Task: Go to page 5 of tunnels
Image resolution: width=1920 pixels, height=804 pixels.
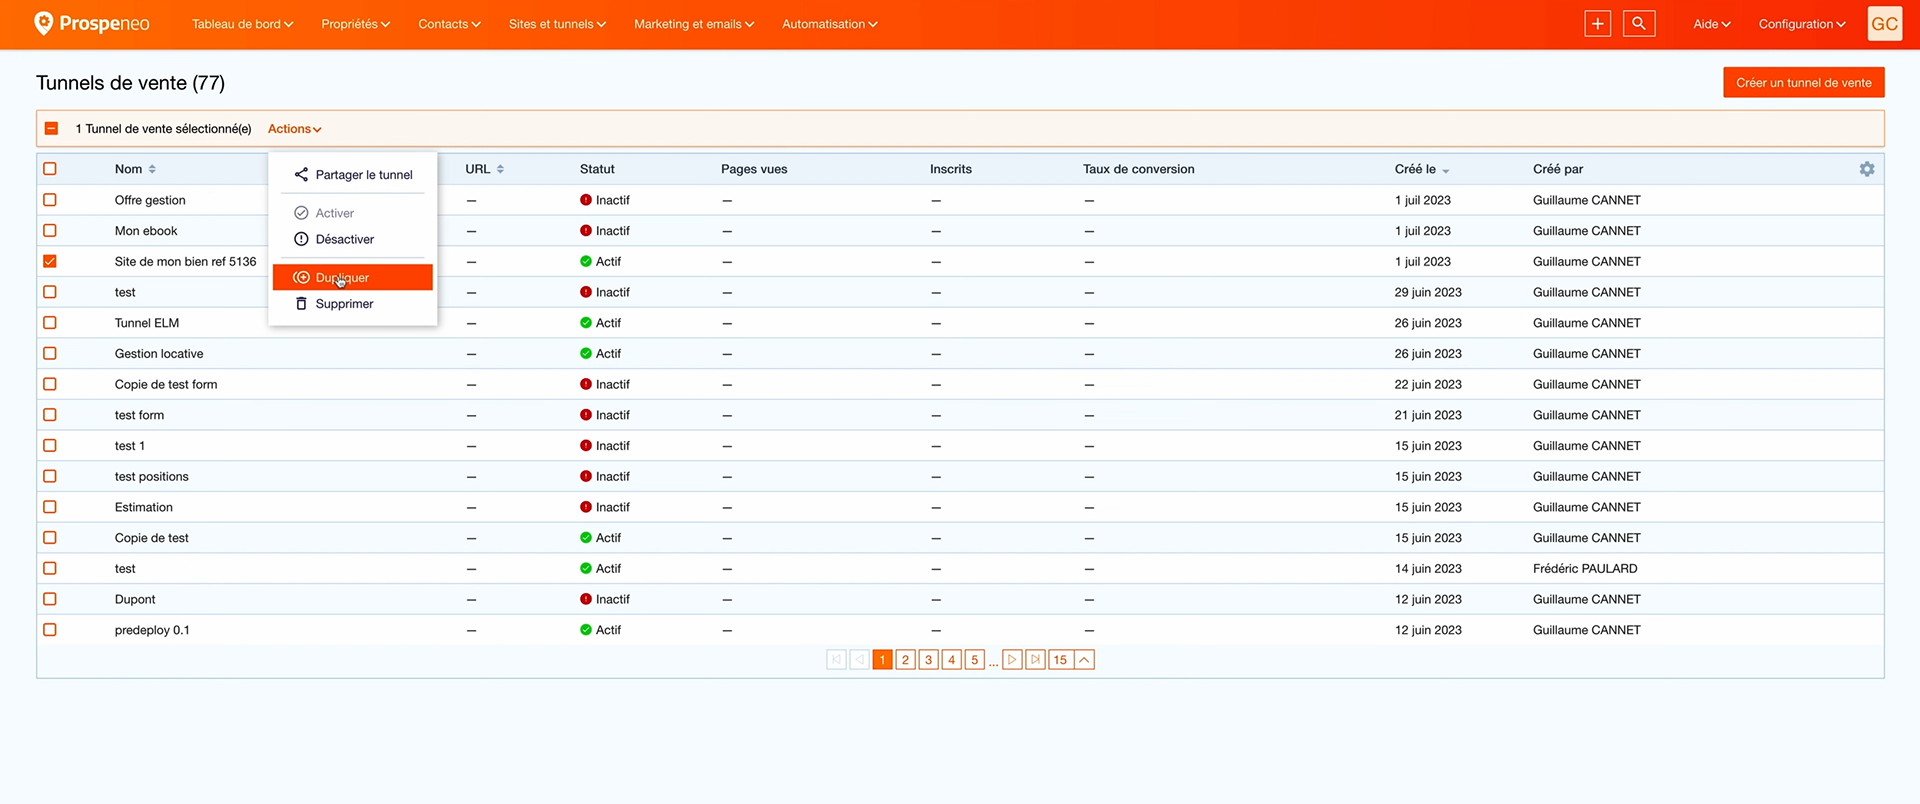Action: (975, 660)
